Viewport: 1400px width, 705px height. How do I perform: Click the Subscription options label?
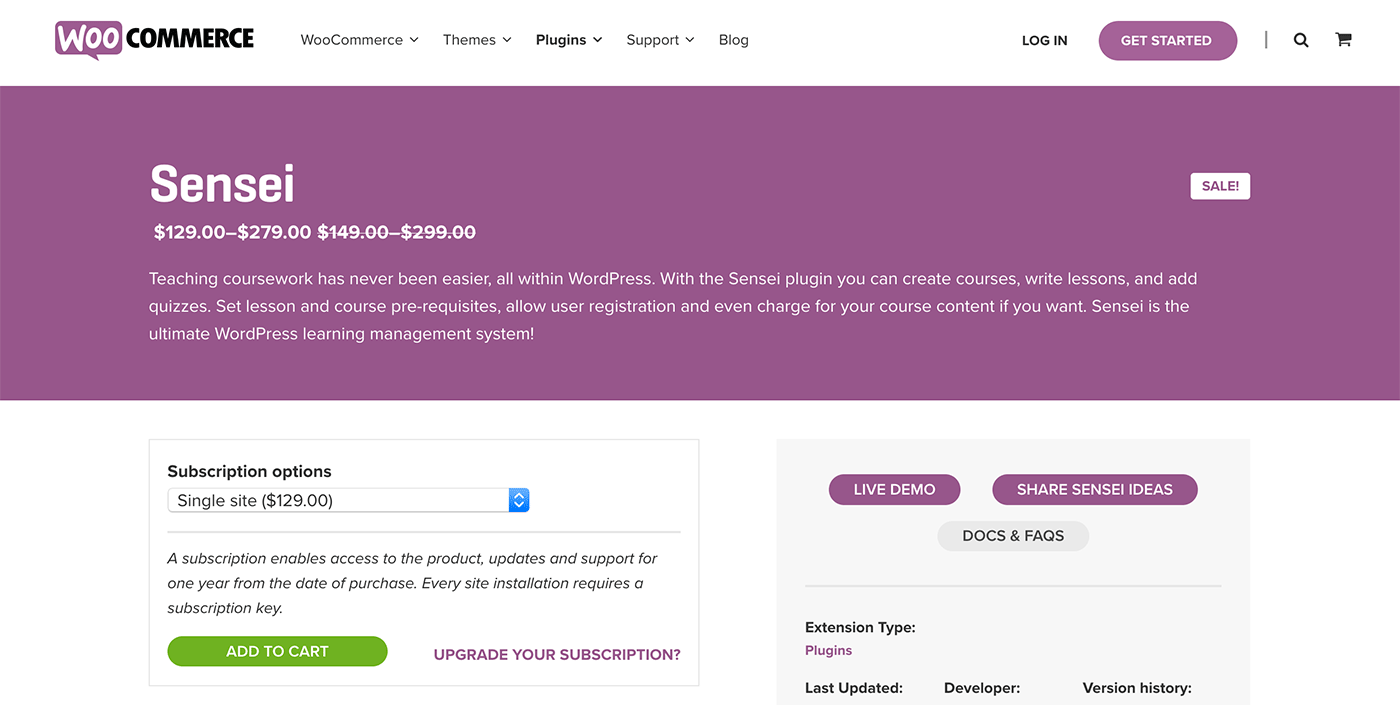[x=249, y=471]
